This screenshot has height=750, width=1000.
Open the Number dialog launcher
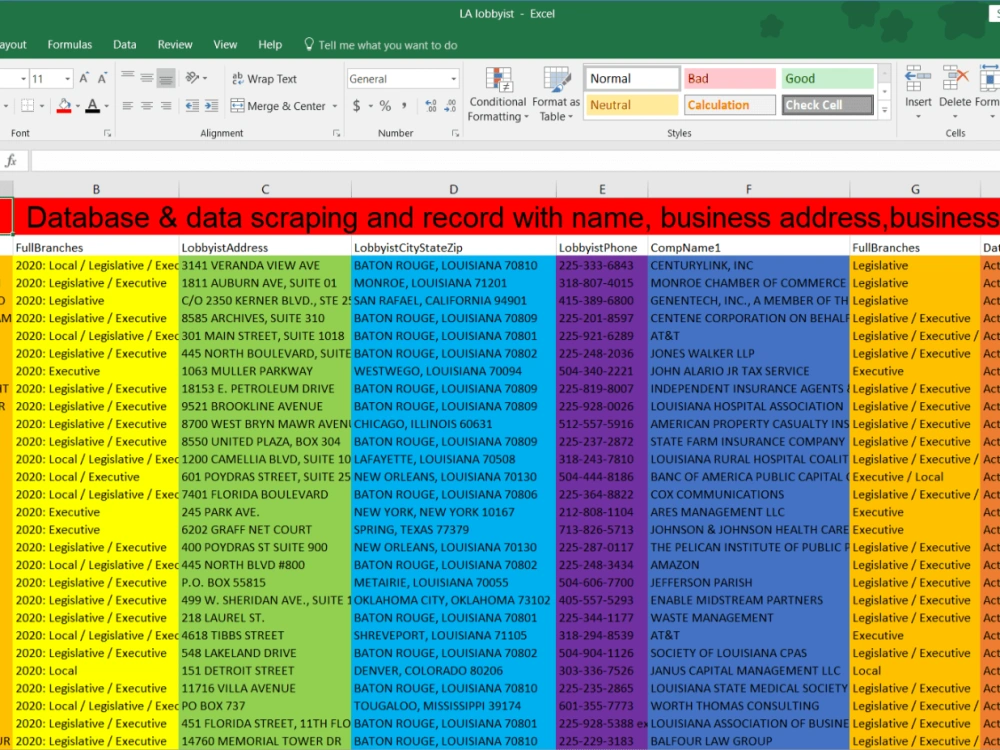[455, 133]
